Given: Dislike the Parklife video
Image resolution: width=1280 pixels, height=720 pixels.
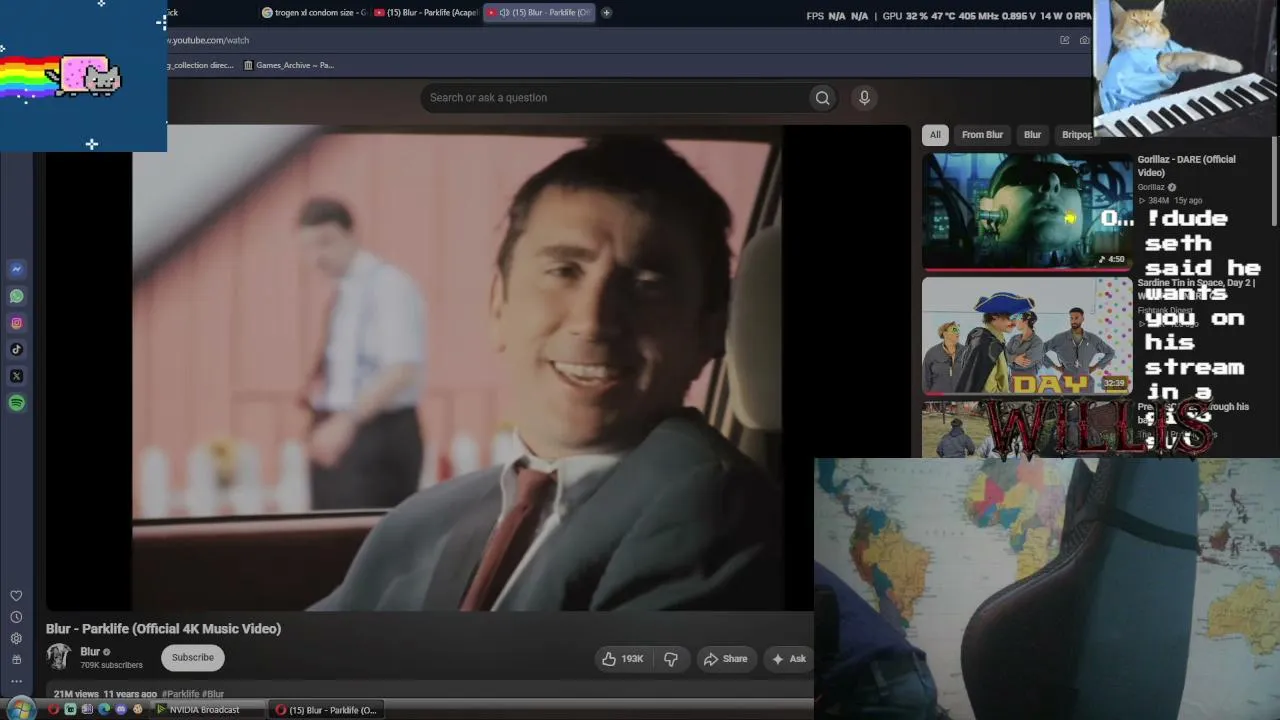Looking at the screenshot, I should pos(671,659).
